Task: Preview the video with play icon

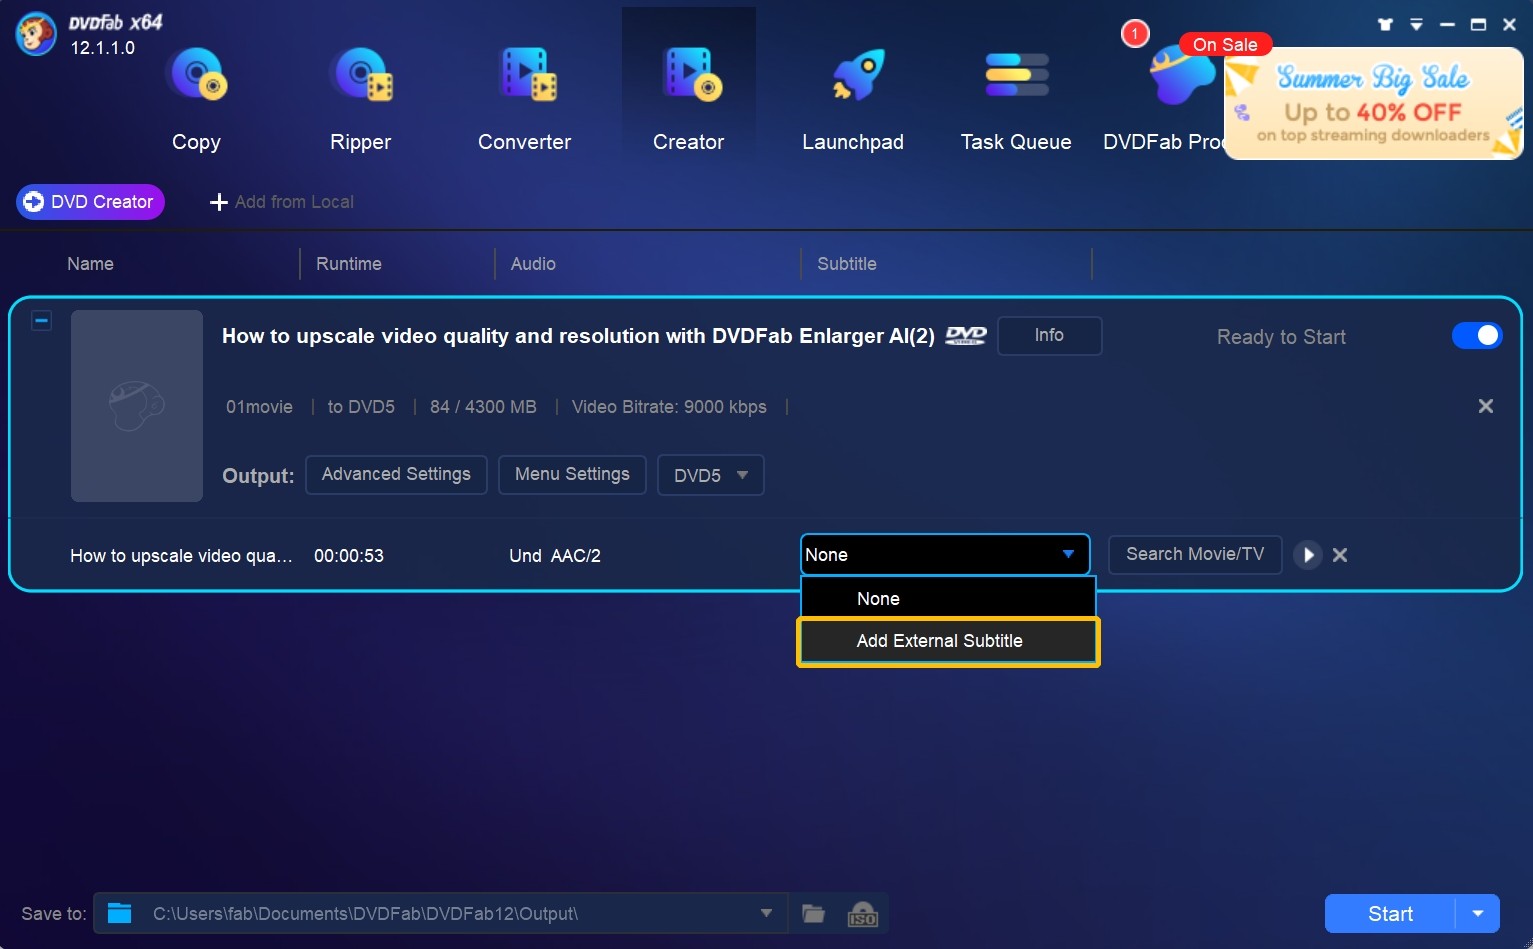Action: point(1308,555)
